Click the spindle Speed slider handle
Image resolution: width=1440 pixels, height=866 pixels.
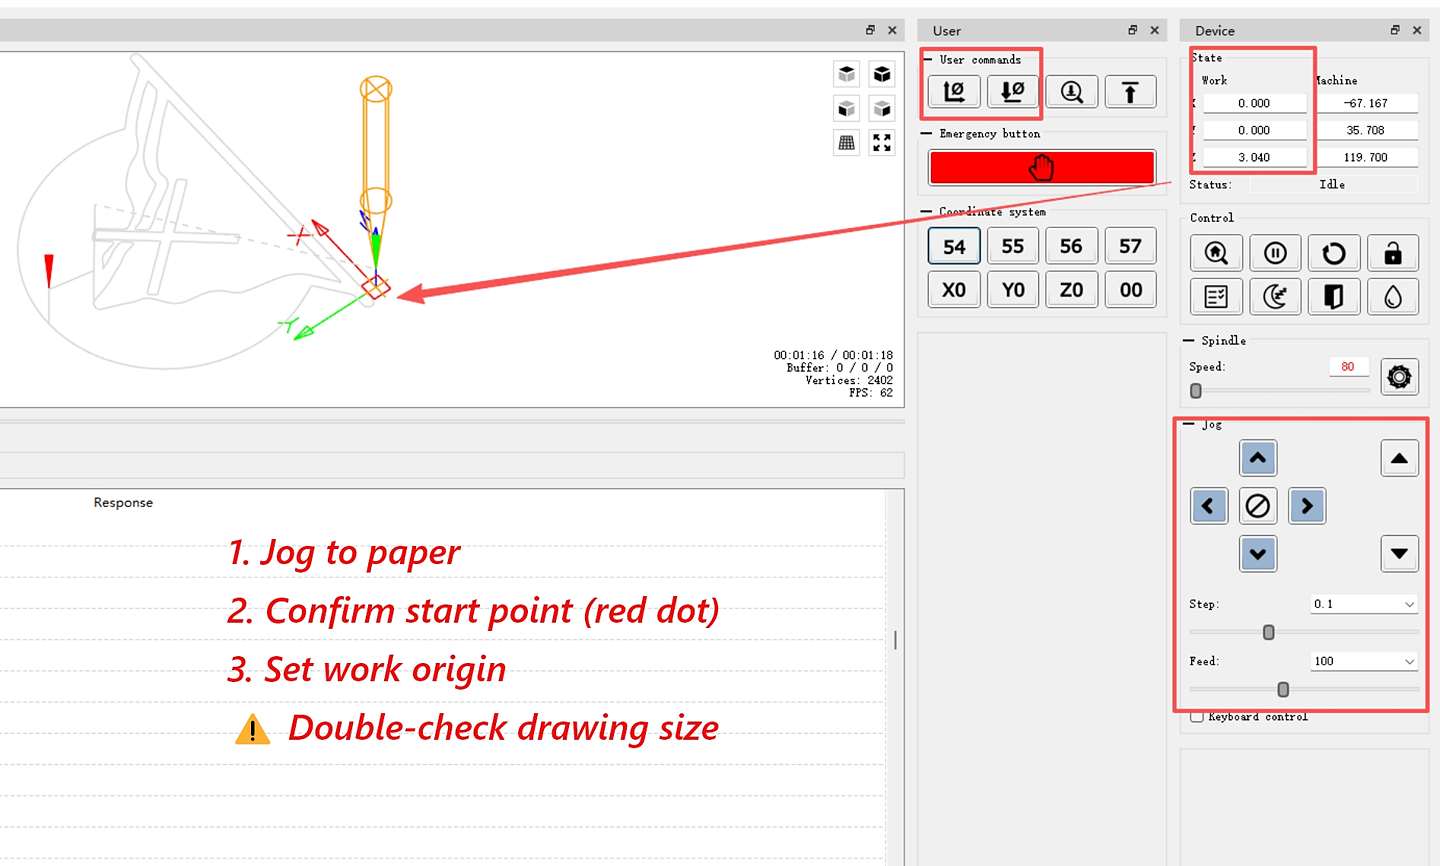pyautogui.click(x=1196, y=391)
